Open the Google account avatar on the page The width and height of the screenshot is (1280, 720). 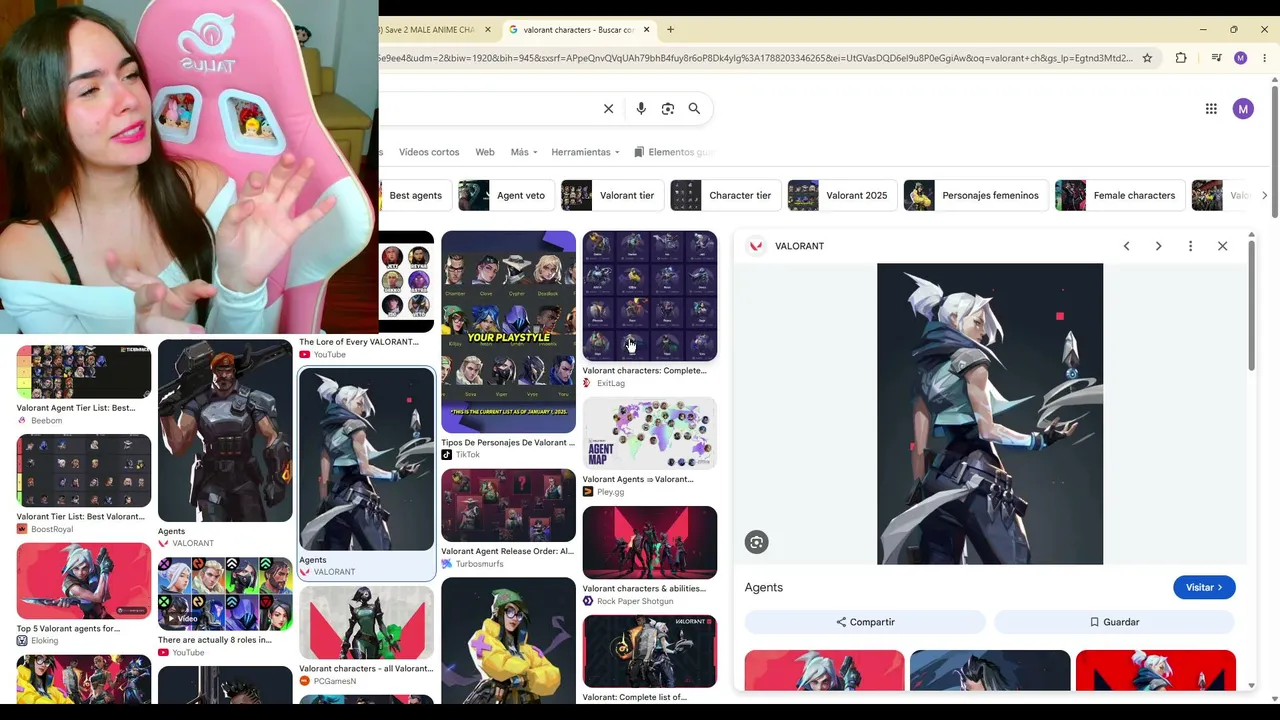tap(1243, 109)
